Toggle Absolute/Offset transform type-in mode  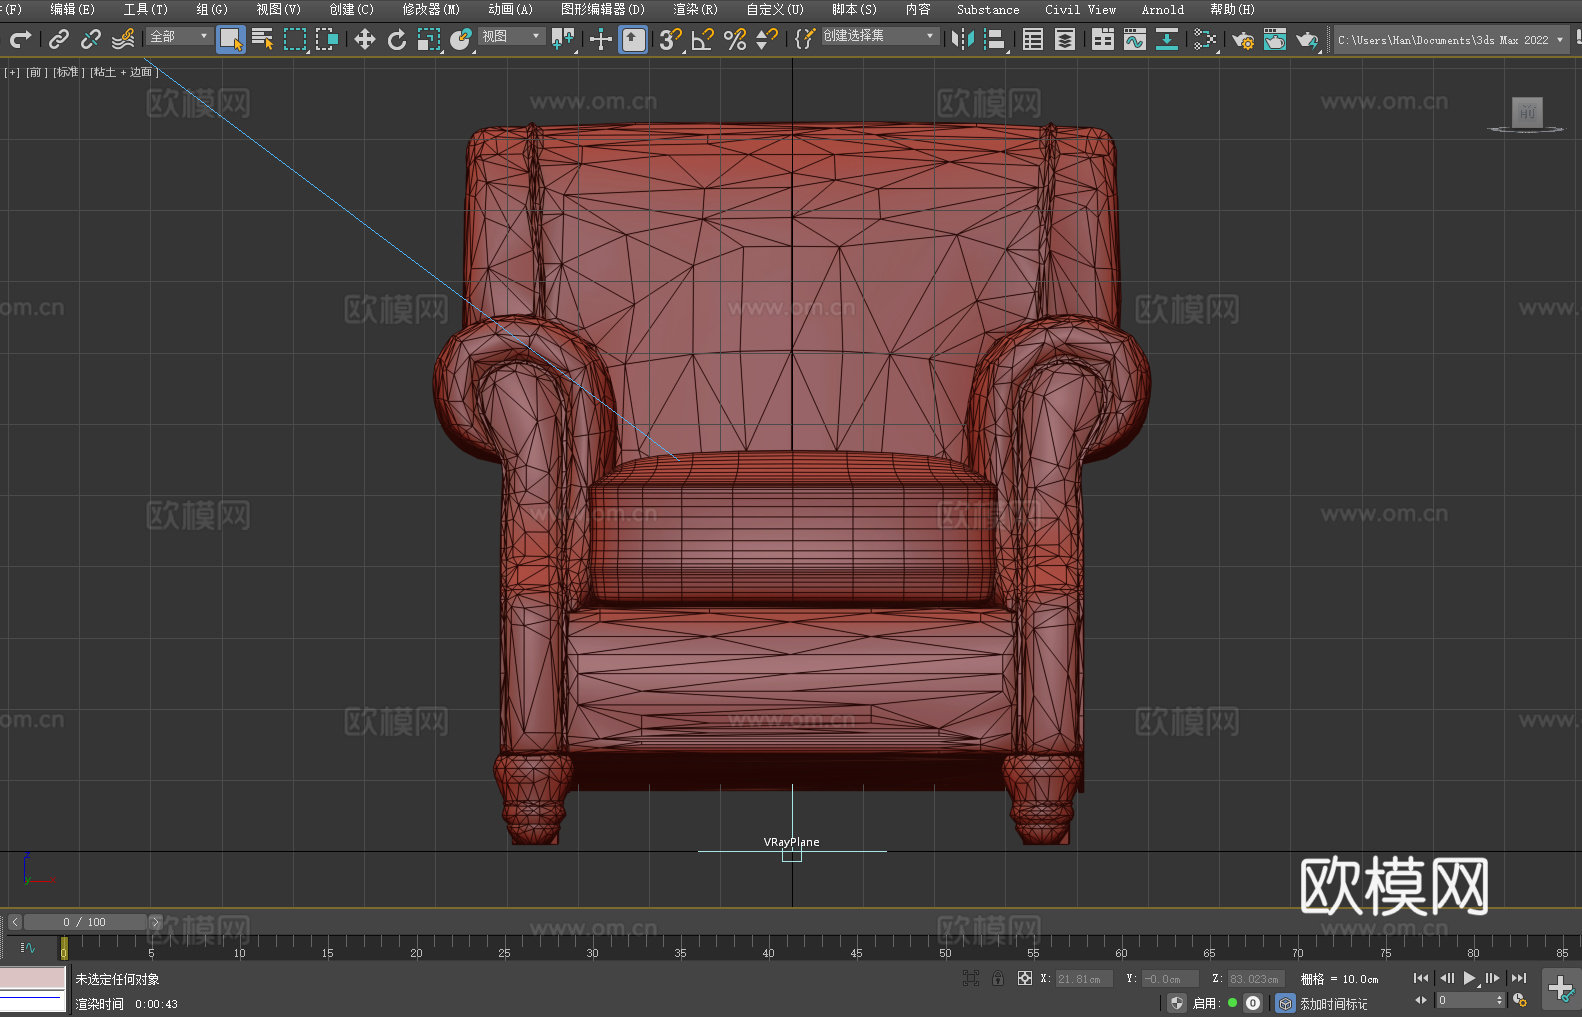[1025, 978]
